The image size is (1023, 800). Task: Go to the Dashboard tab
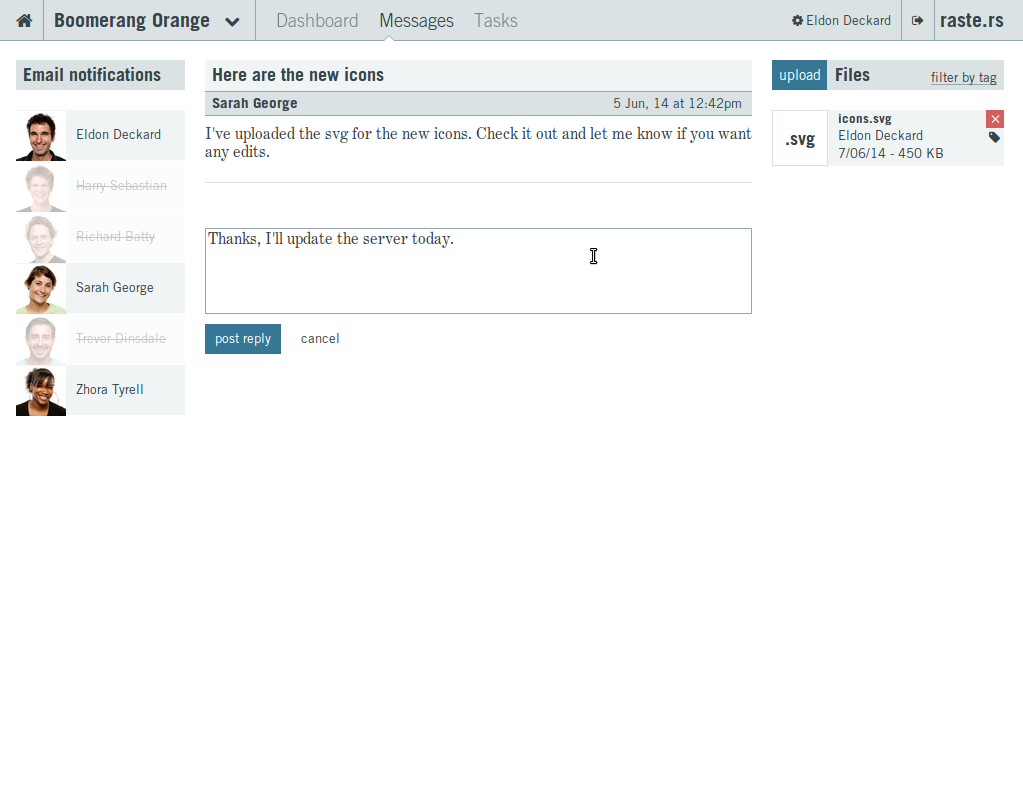317,20
